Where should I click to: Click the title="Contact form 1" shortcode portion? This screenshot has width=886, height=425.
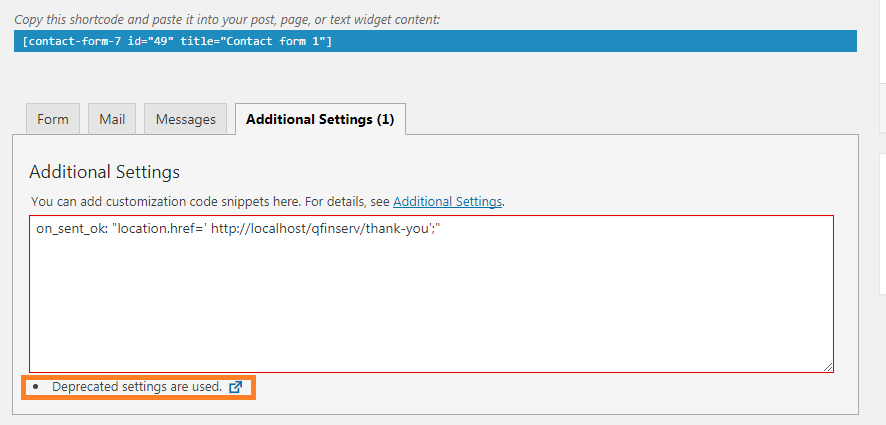pos(256,41)
